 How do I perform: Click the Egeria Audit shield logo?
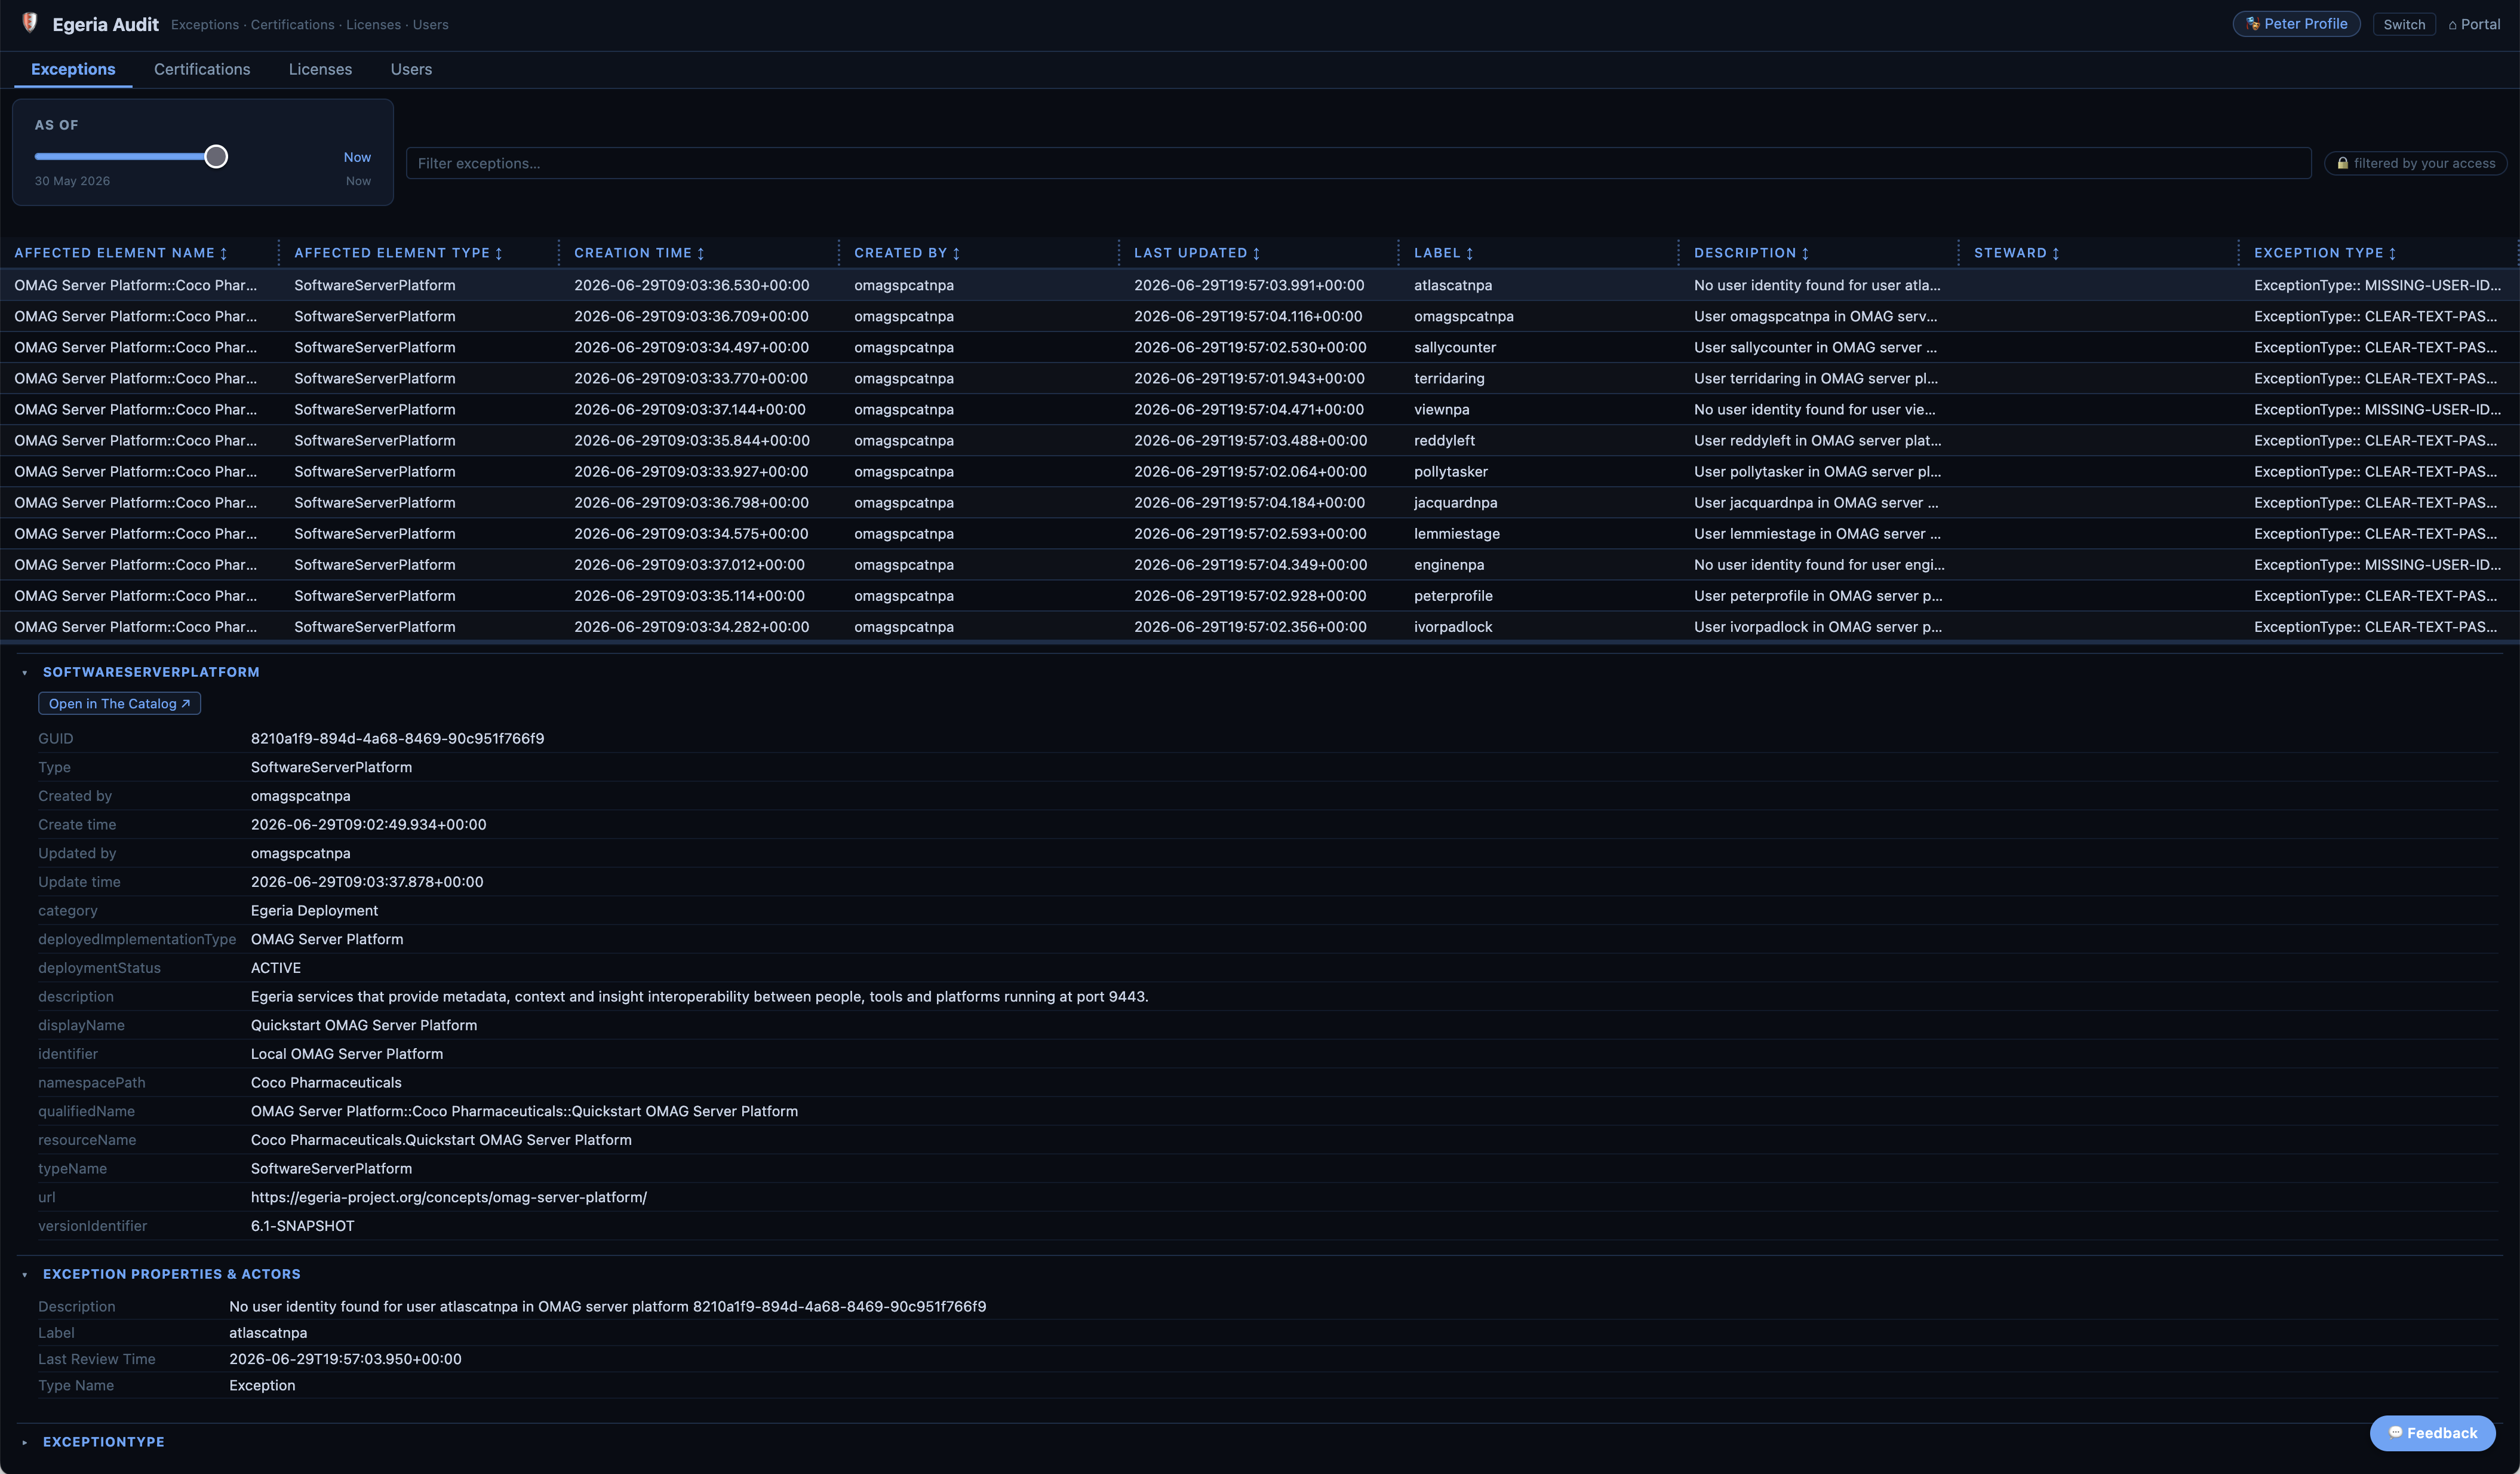coord(30,23)
